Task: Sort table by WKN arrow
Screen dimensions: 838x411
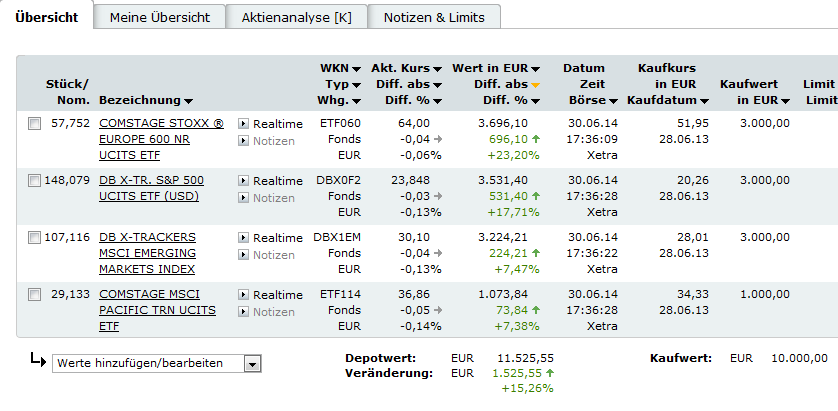Action: pos(356,69)
